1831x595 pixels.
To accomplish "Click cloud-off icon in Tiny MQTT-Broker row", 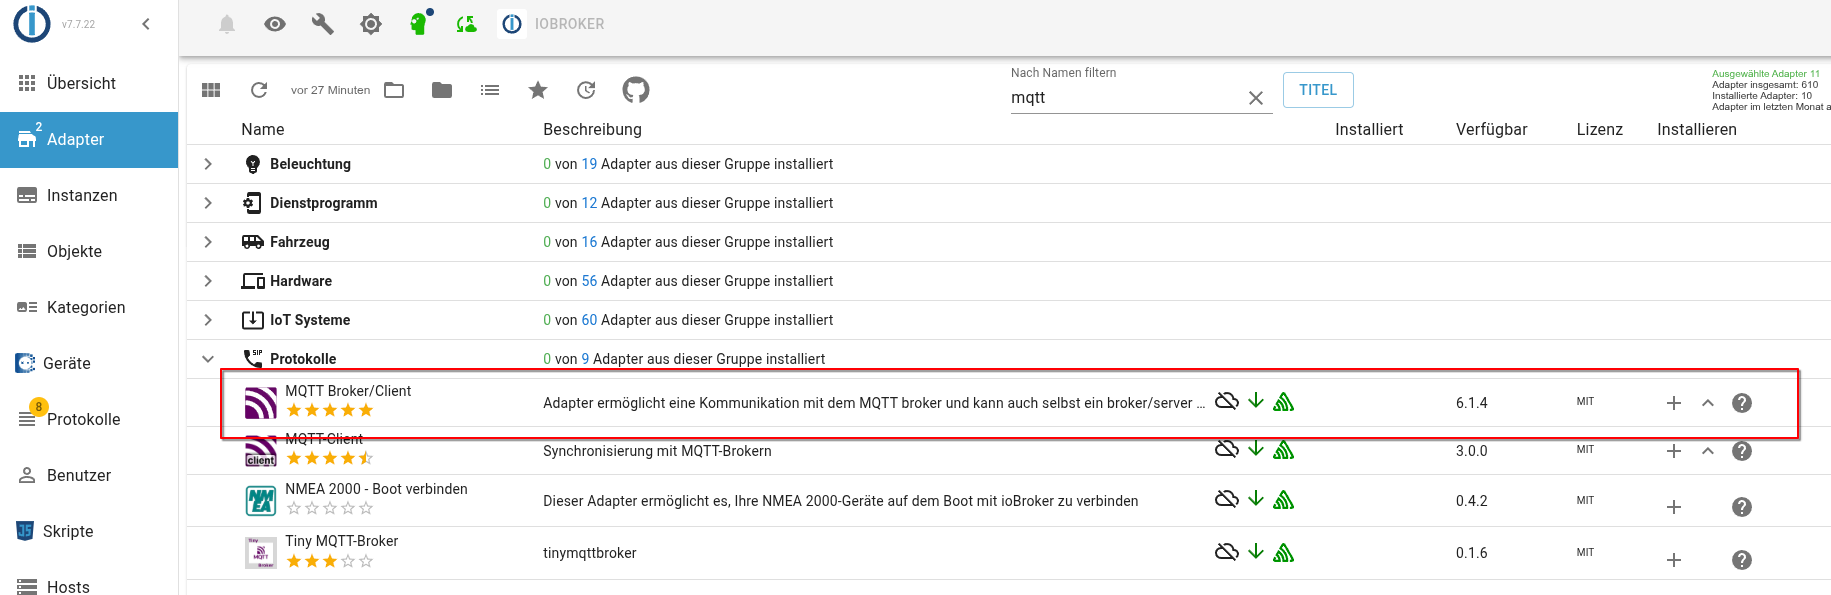I will pos(1227,552).
